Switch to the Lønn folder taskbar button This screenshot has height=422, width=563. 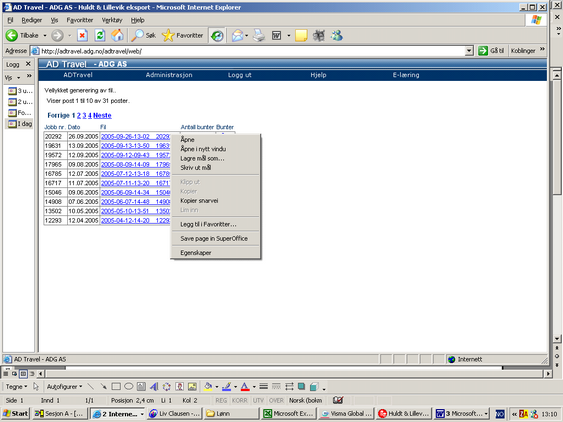(232, 414)
